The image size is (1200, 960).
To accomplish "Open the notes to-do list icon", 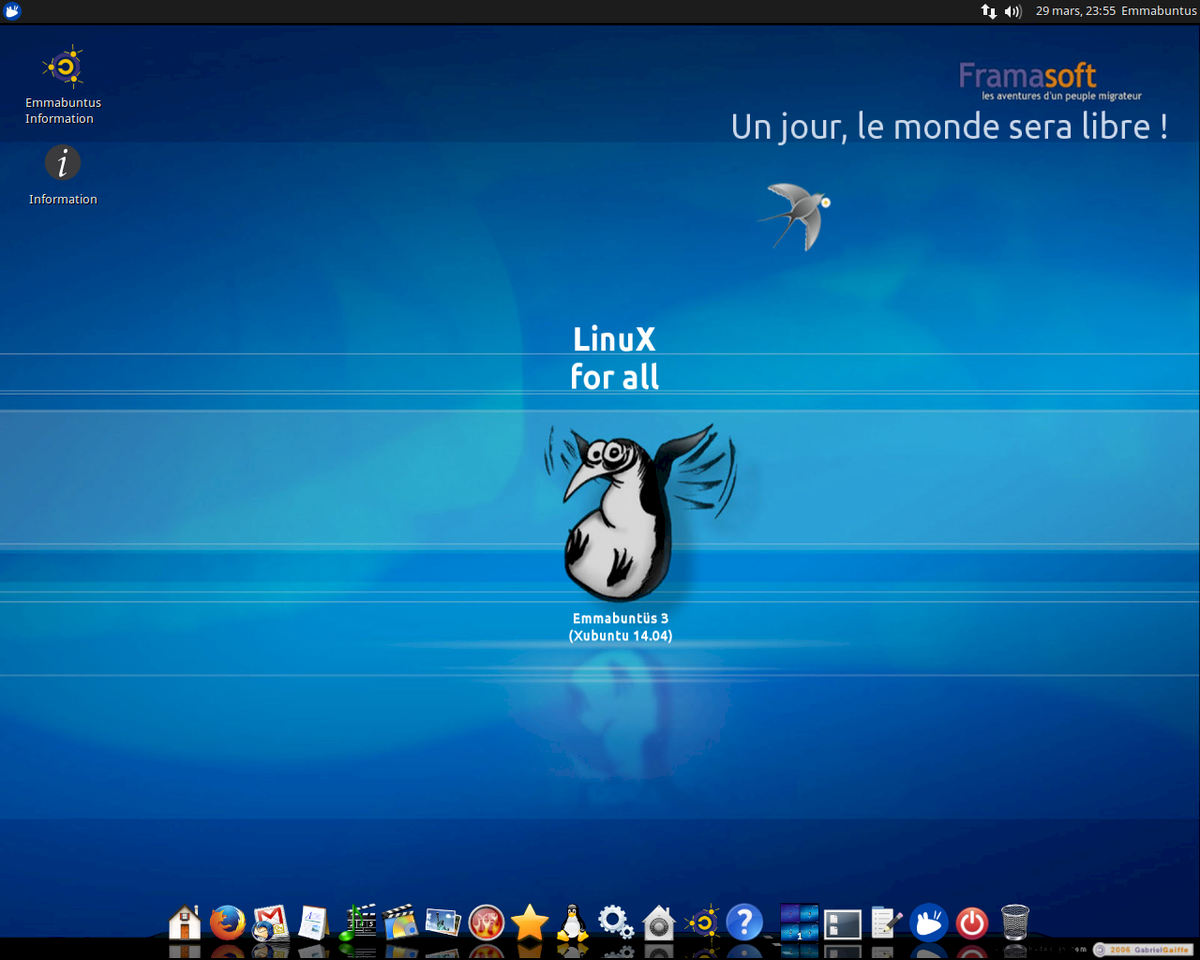I will click(882, 922).
